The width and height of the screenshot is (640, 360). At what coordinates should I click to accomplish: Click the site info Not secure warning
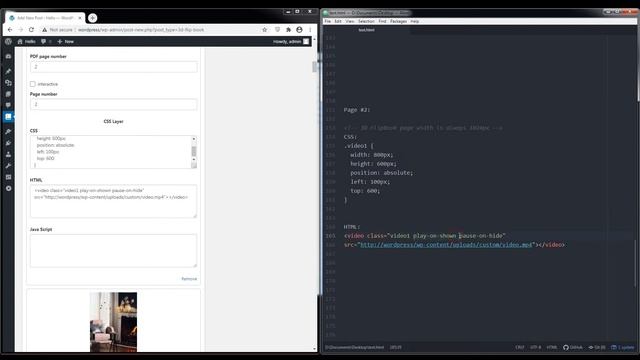[57, 30]
